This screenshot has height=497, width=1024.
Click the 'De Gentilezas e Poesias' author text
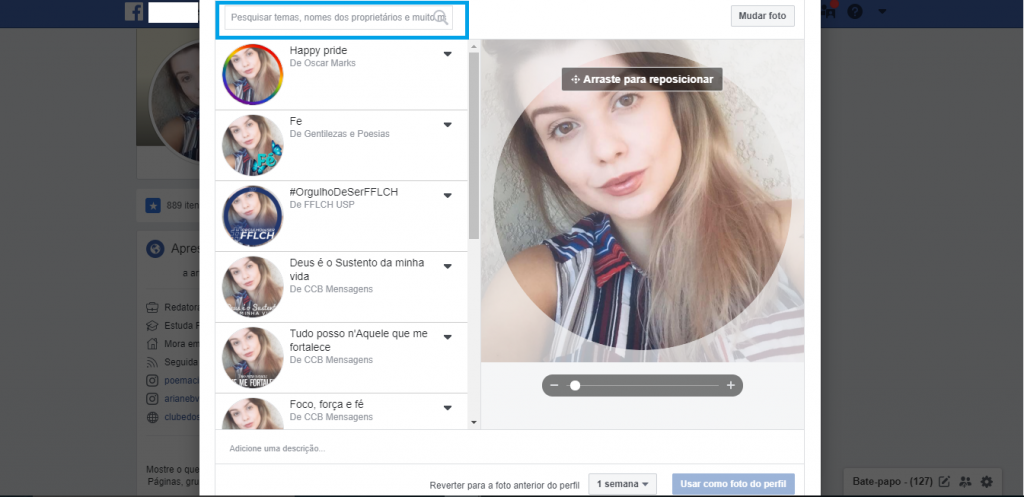[340, 134]
